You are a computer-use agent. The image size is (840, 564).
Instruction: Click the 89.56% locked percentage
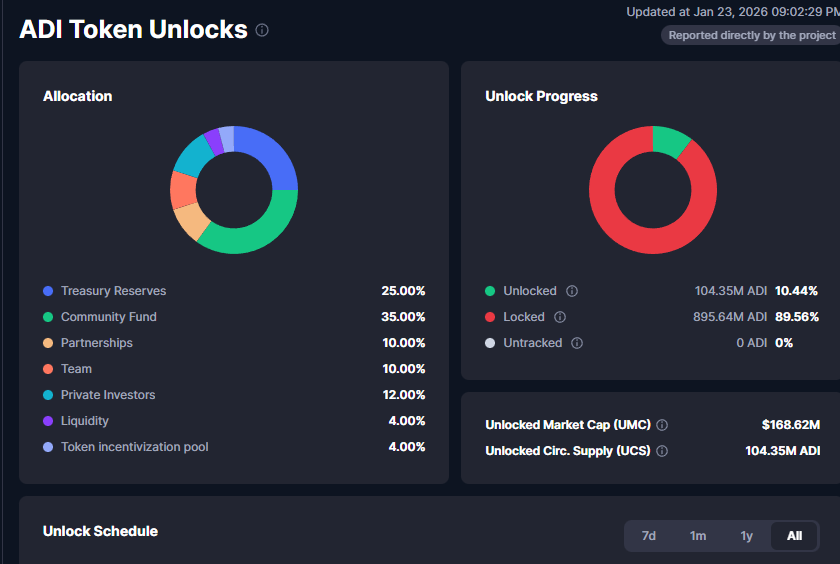coord(797,317)
